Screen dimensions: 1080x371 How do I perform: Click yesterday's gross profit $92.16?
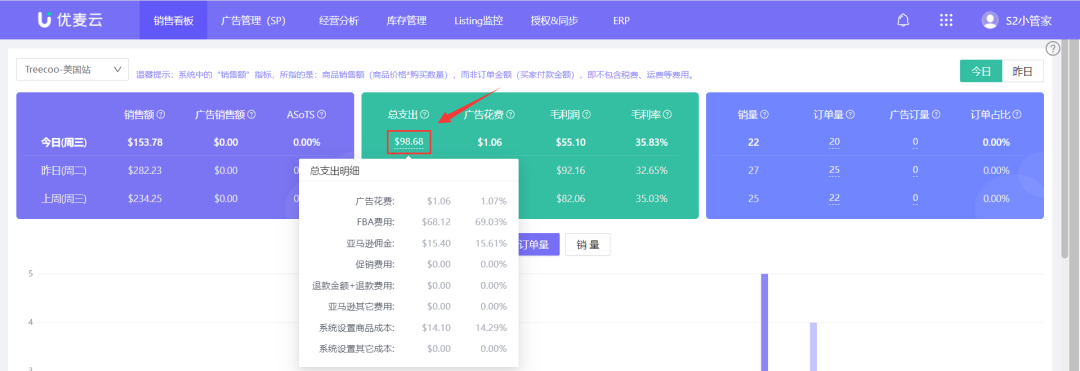[570, 170]
